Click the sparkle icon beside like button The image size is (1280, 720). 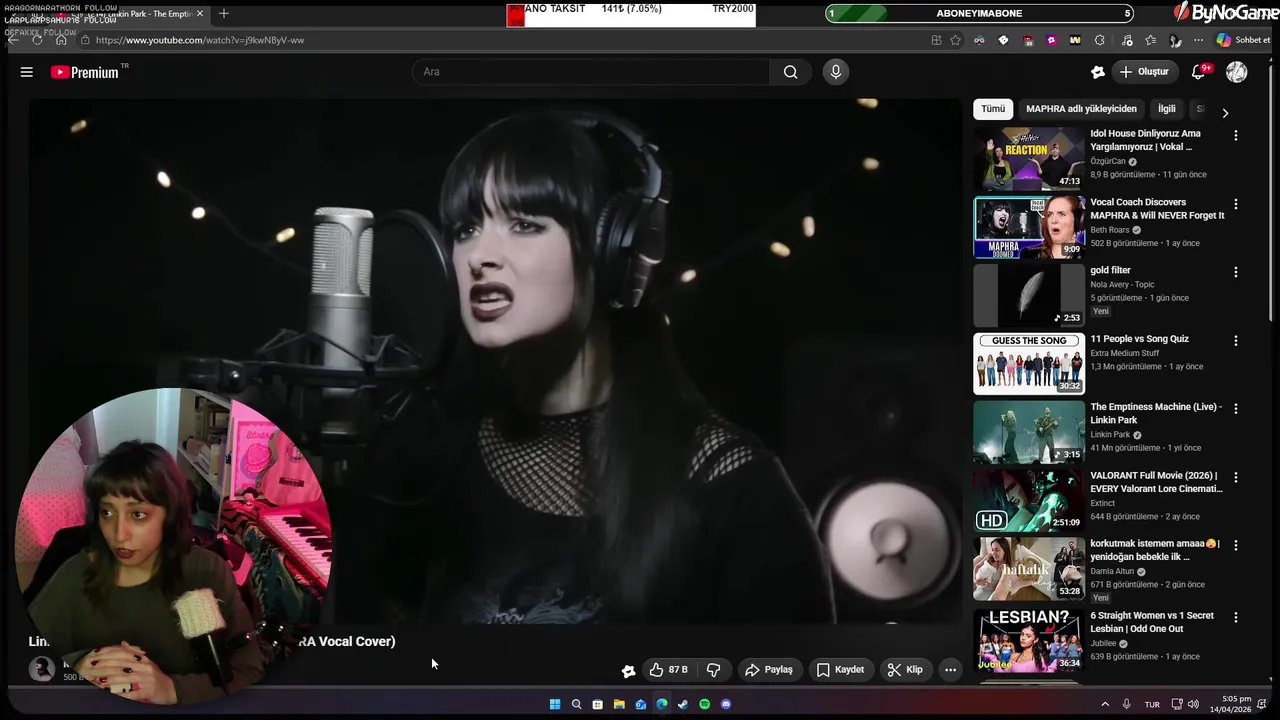(x=628, y=671)
